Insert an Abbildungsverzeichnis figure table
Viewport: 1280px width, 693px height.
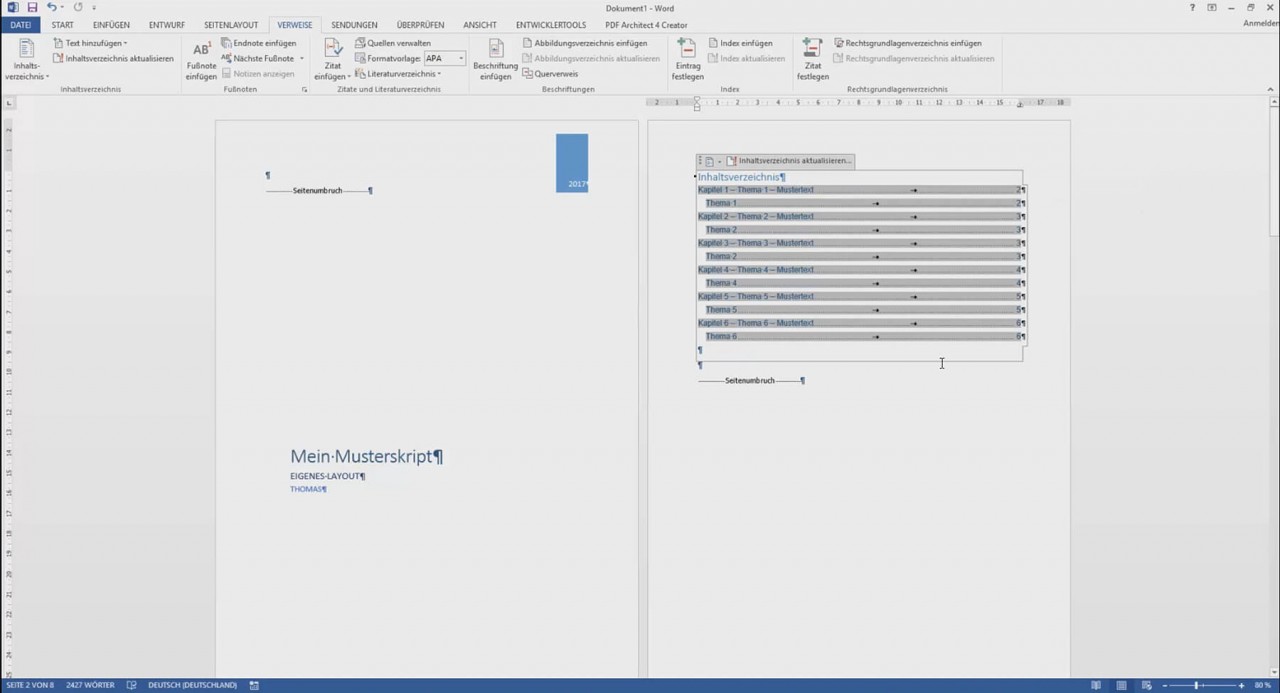(587, 43)
